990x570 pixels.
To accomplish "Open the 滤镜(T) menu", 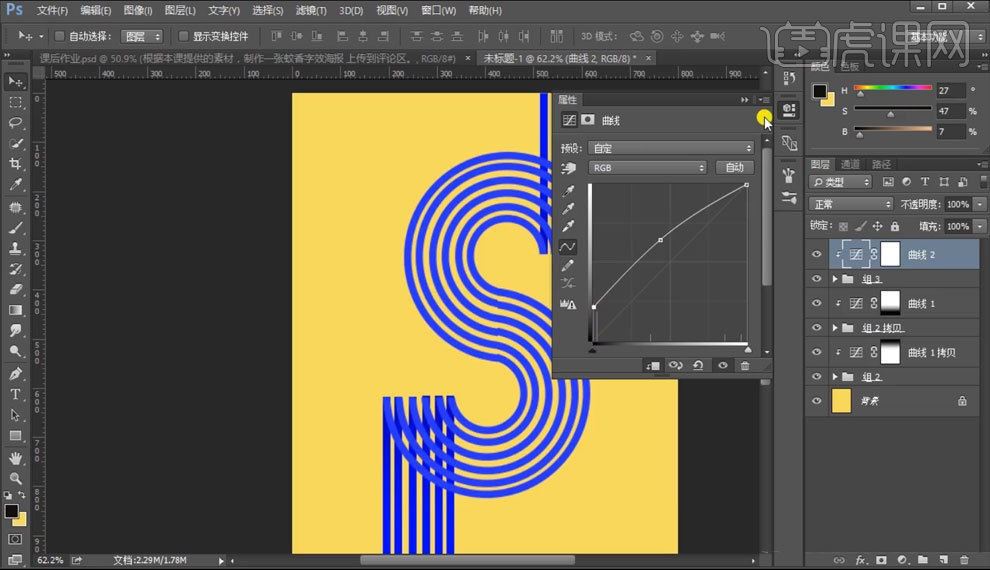I will (311, 10).
